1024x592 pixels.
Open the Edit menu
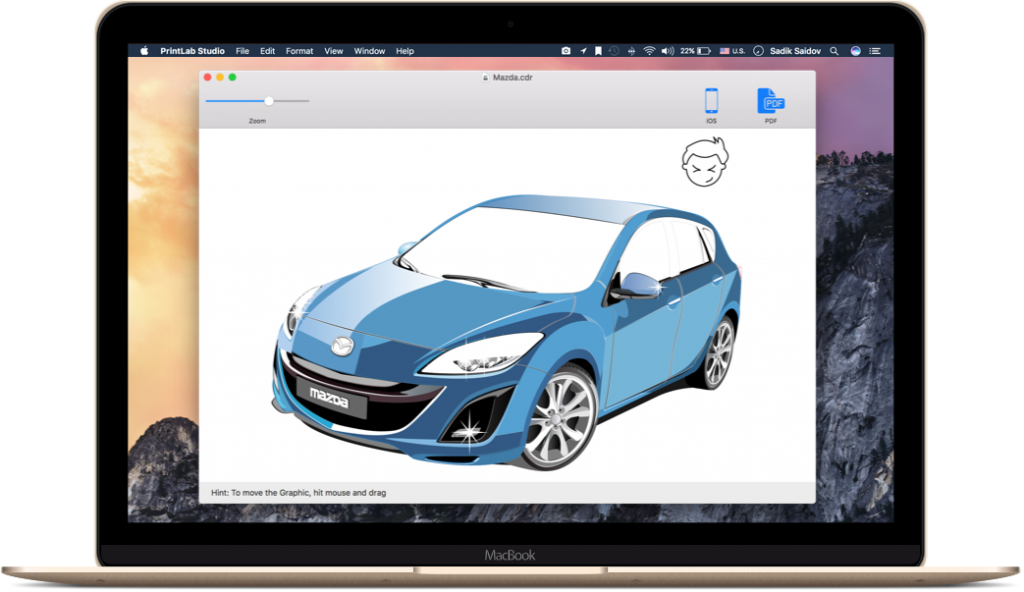click(267, 50)
